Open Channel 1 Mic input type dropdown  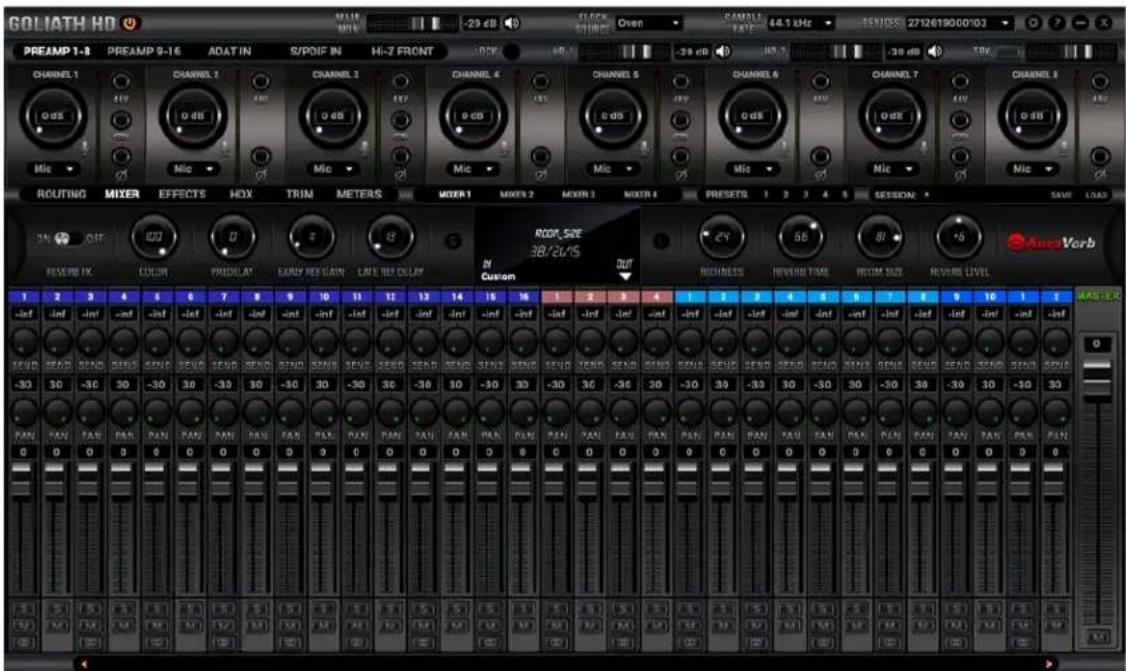(54, 169)
